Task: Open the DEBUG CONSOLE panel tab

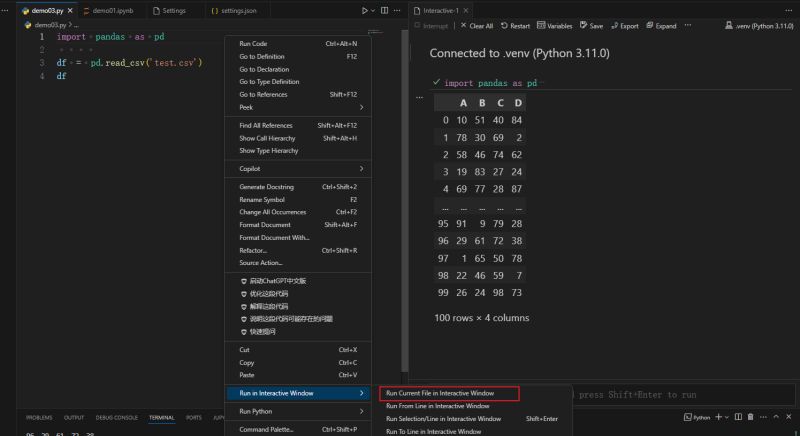Action: coord(116,418)
